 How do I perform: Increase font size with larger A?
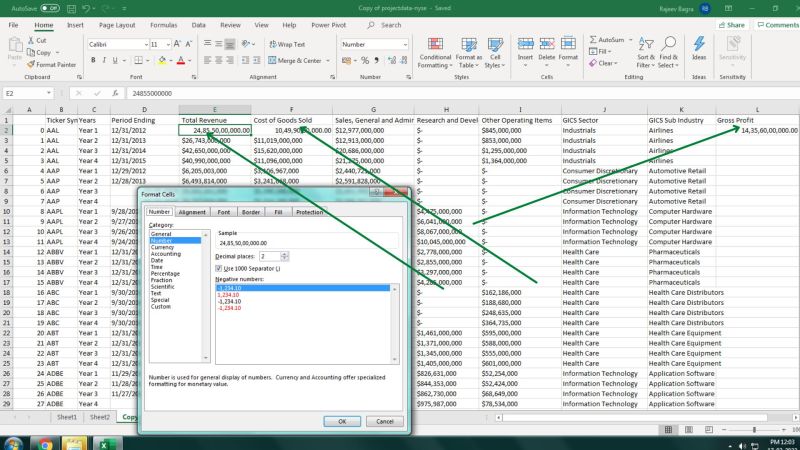[177, 44]
